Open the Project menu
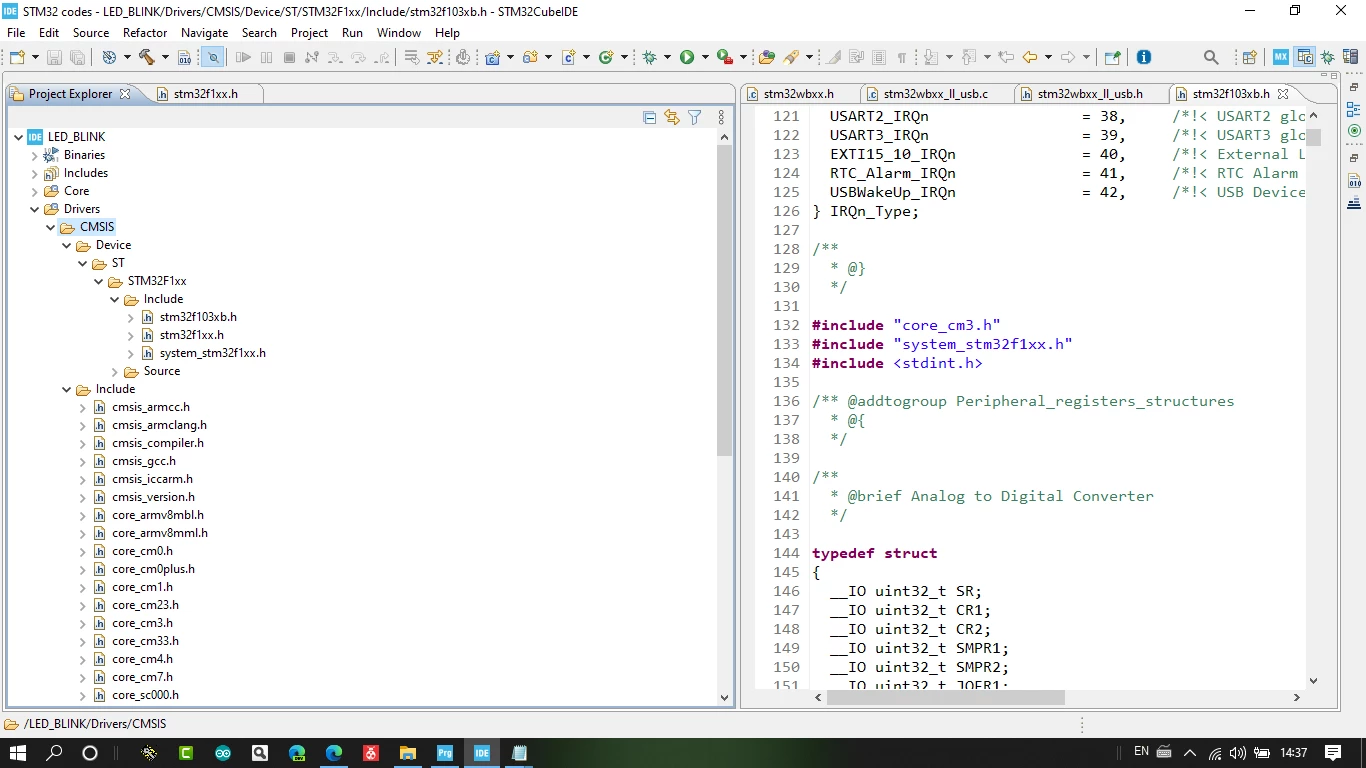The height and width of the screenshot is (768, 1366). coord(309,33)
